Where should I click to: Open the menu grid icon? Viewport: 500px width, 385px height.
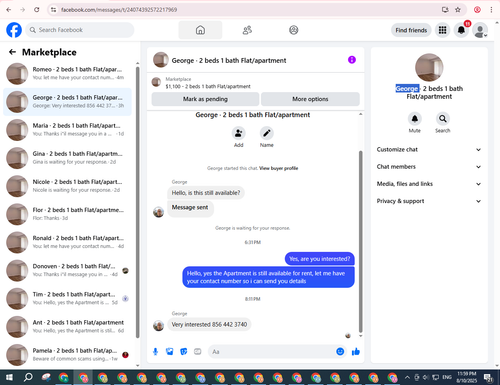[x=442, y=30]
